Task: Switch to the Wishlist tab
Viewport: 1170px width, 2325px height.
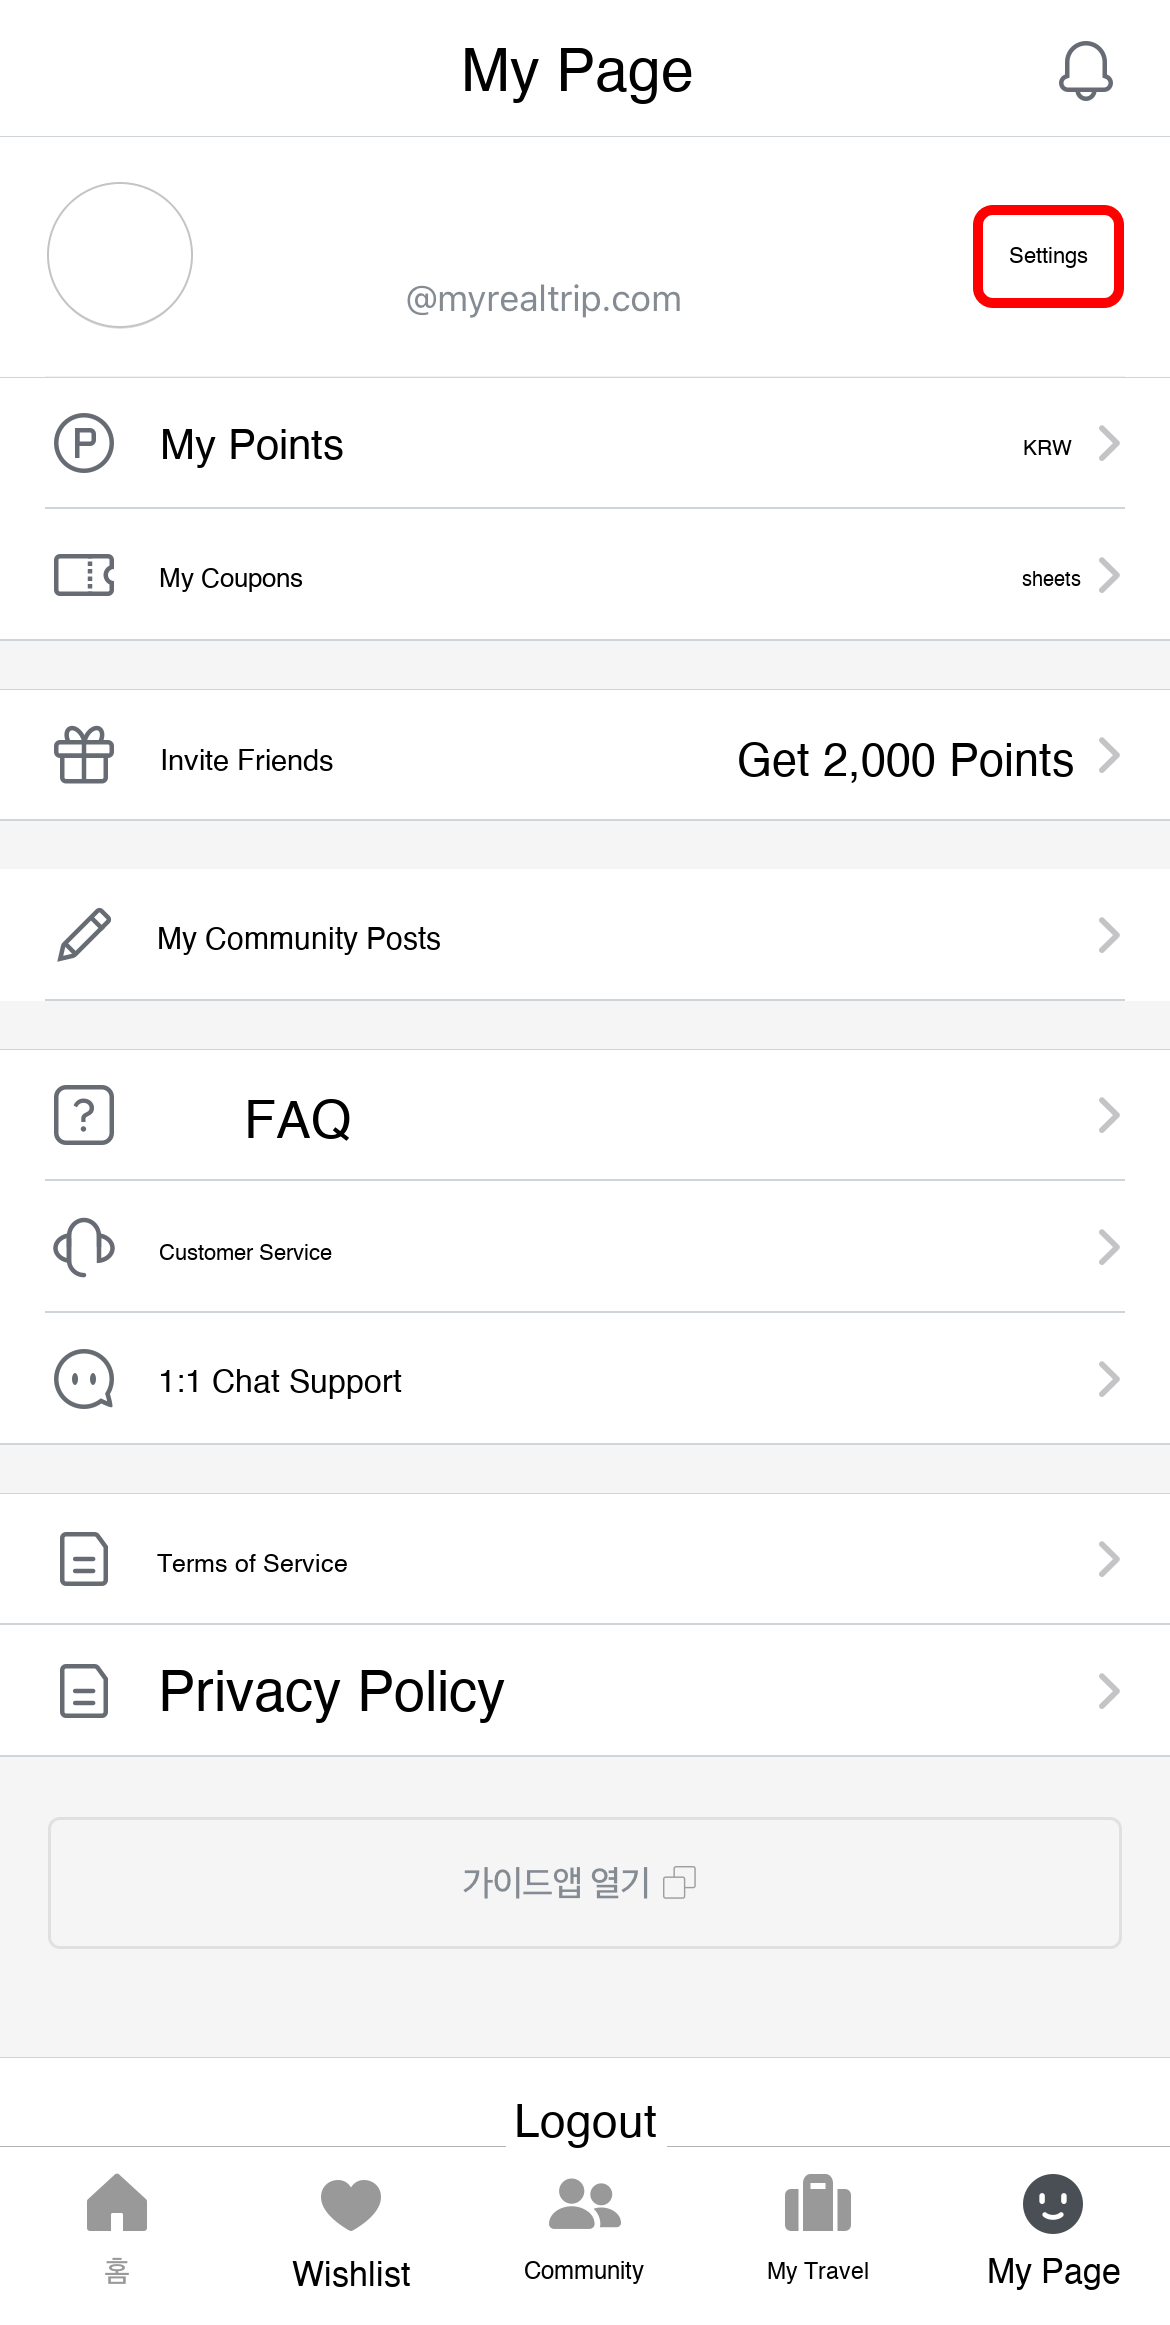Action: (351, 2230)
